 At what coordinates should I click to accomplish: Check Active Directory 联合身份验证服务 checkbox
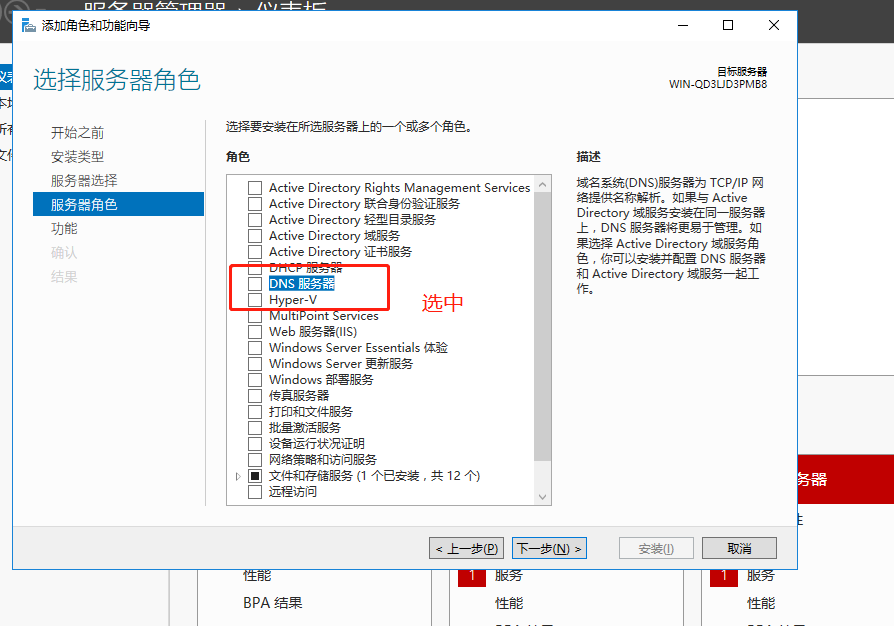click(255, 204)
